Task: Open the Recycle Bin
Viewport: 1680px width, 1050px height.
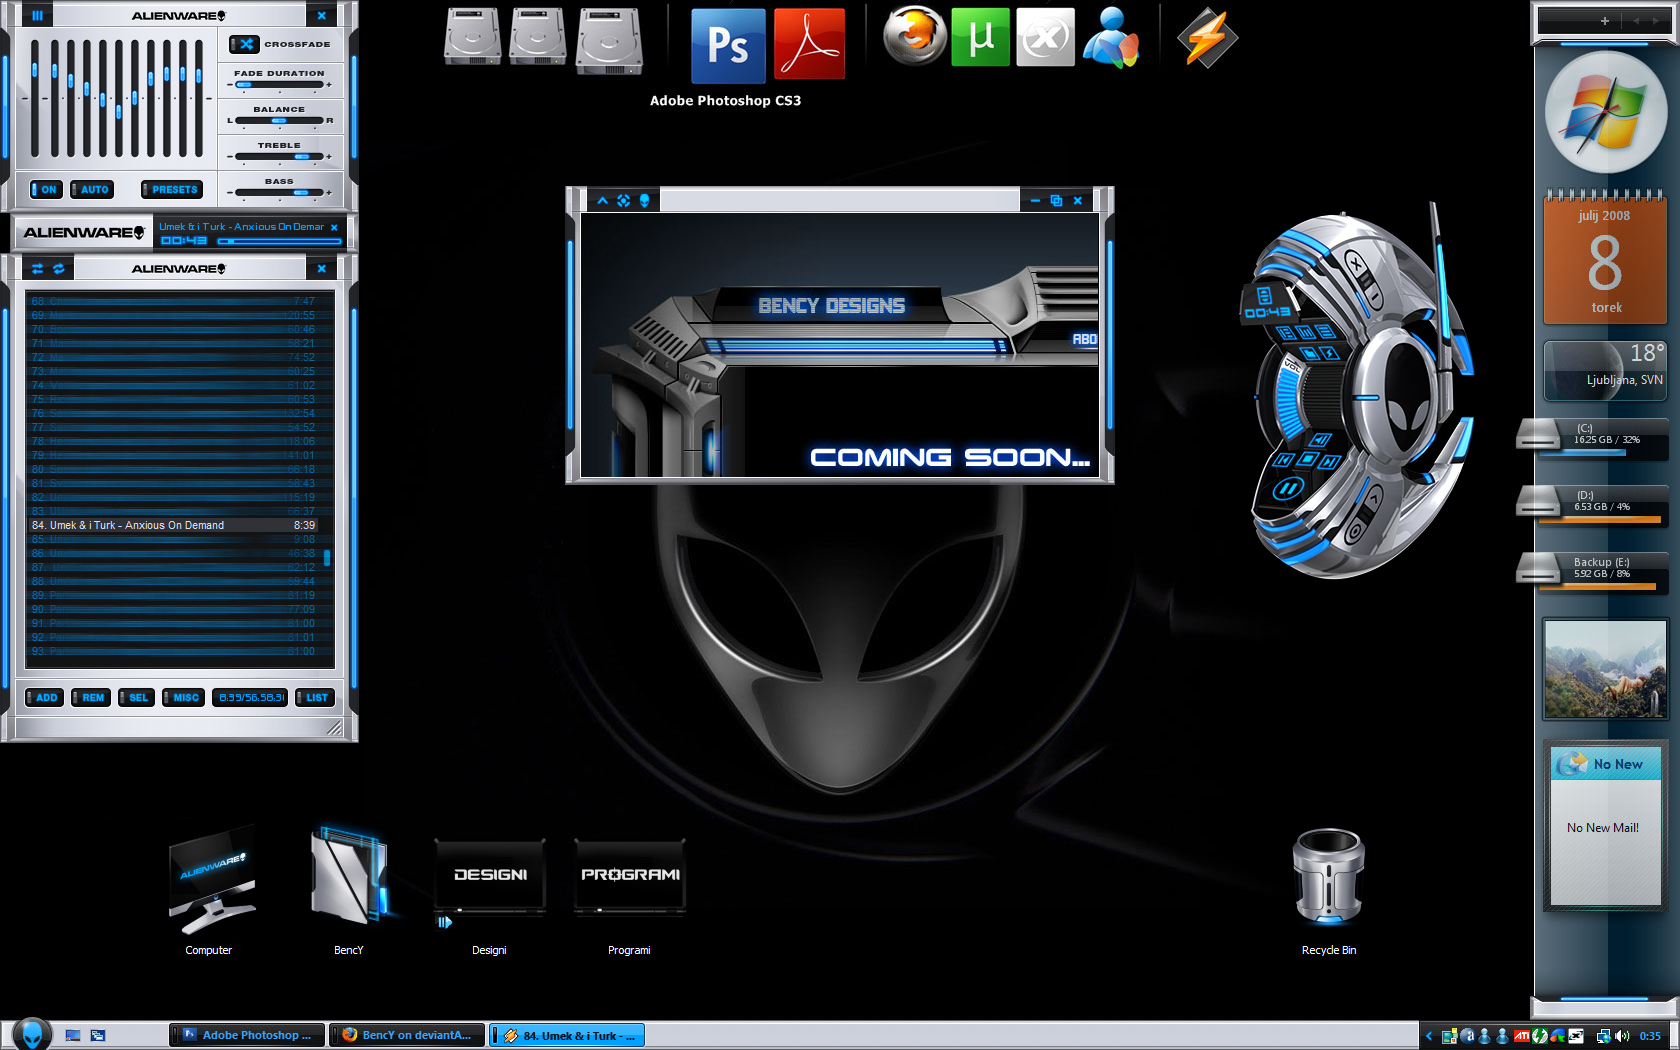Action: (x=1328, y=890)
